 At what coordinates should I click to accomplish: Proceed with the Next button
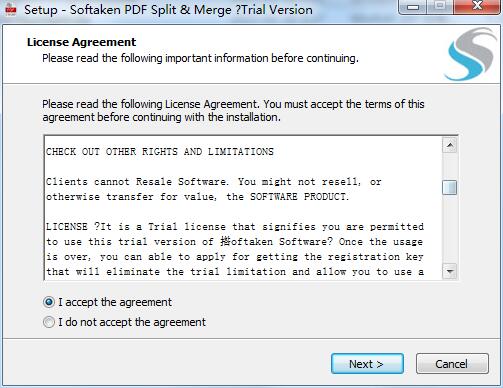[x=367, y=364]
